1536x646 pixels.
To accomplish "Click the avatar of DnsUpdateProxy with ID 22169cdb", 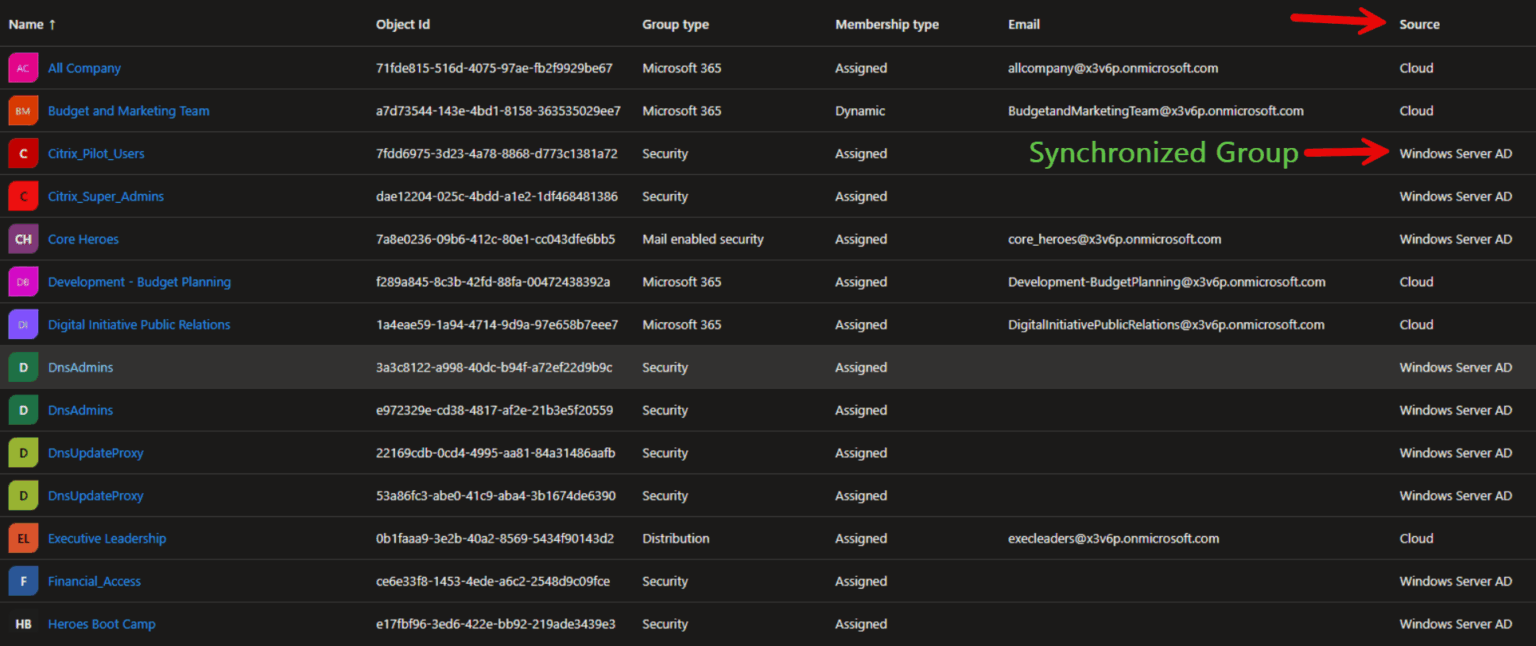I will (x=23, y=453).
